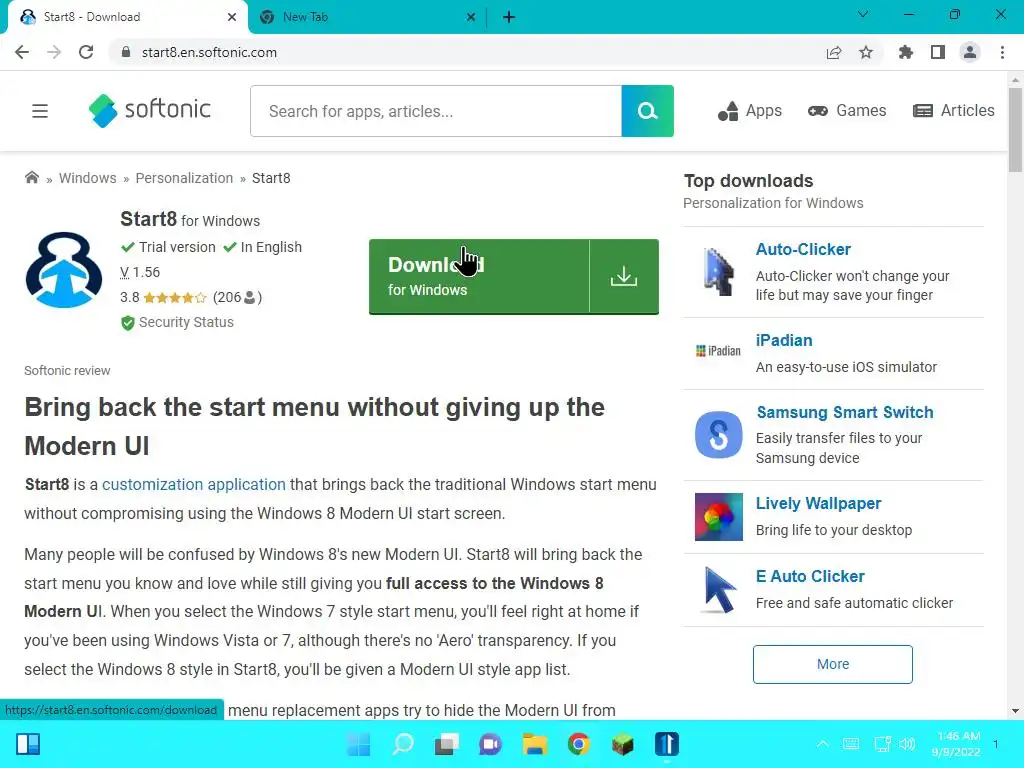Image resolution: width=1024 pixels, height=768 pixels.
Task: Go back in browser history
Action: [x=22, y=52]
